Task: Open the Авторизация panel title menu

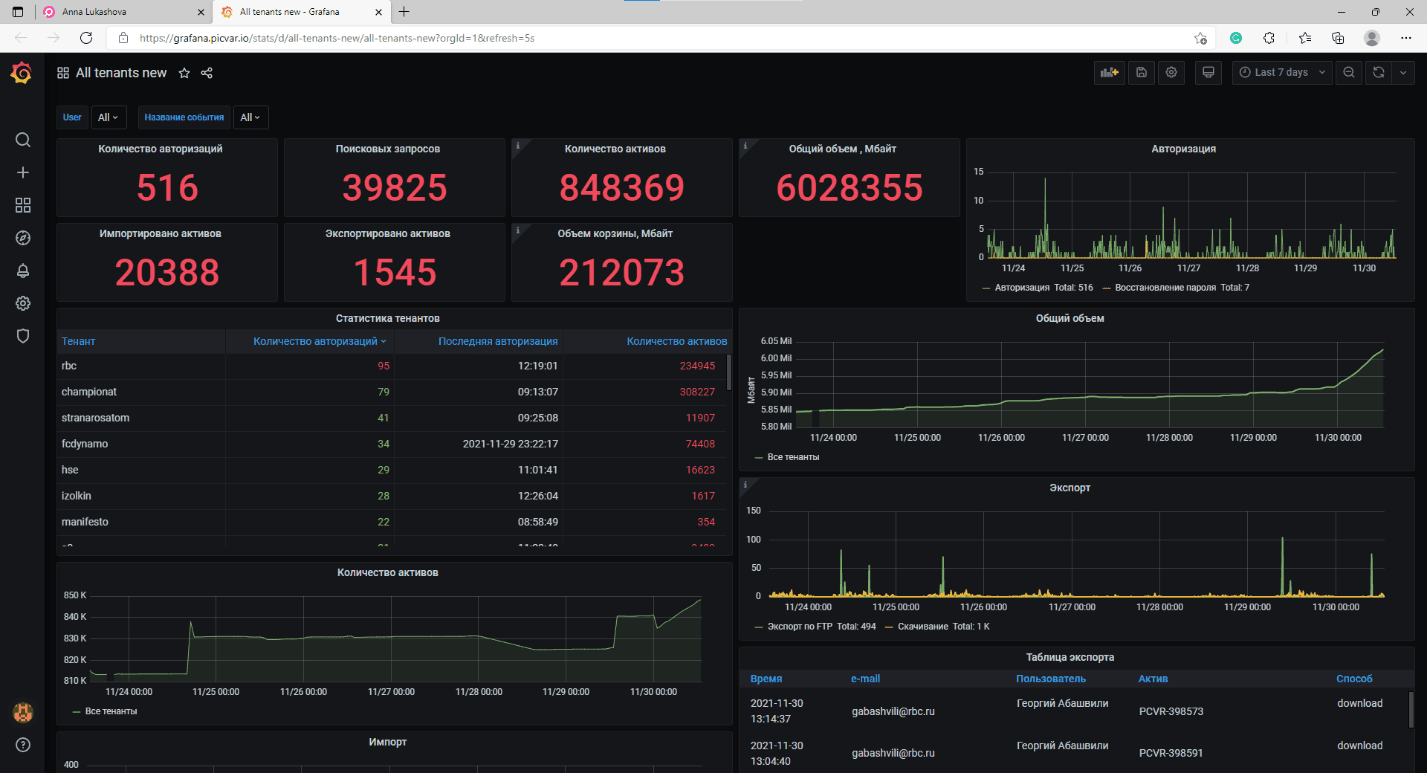Action: click(1183, 149)
